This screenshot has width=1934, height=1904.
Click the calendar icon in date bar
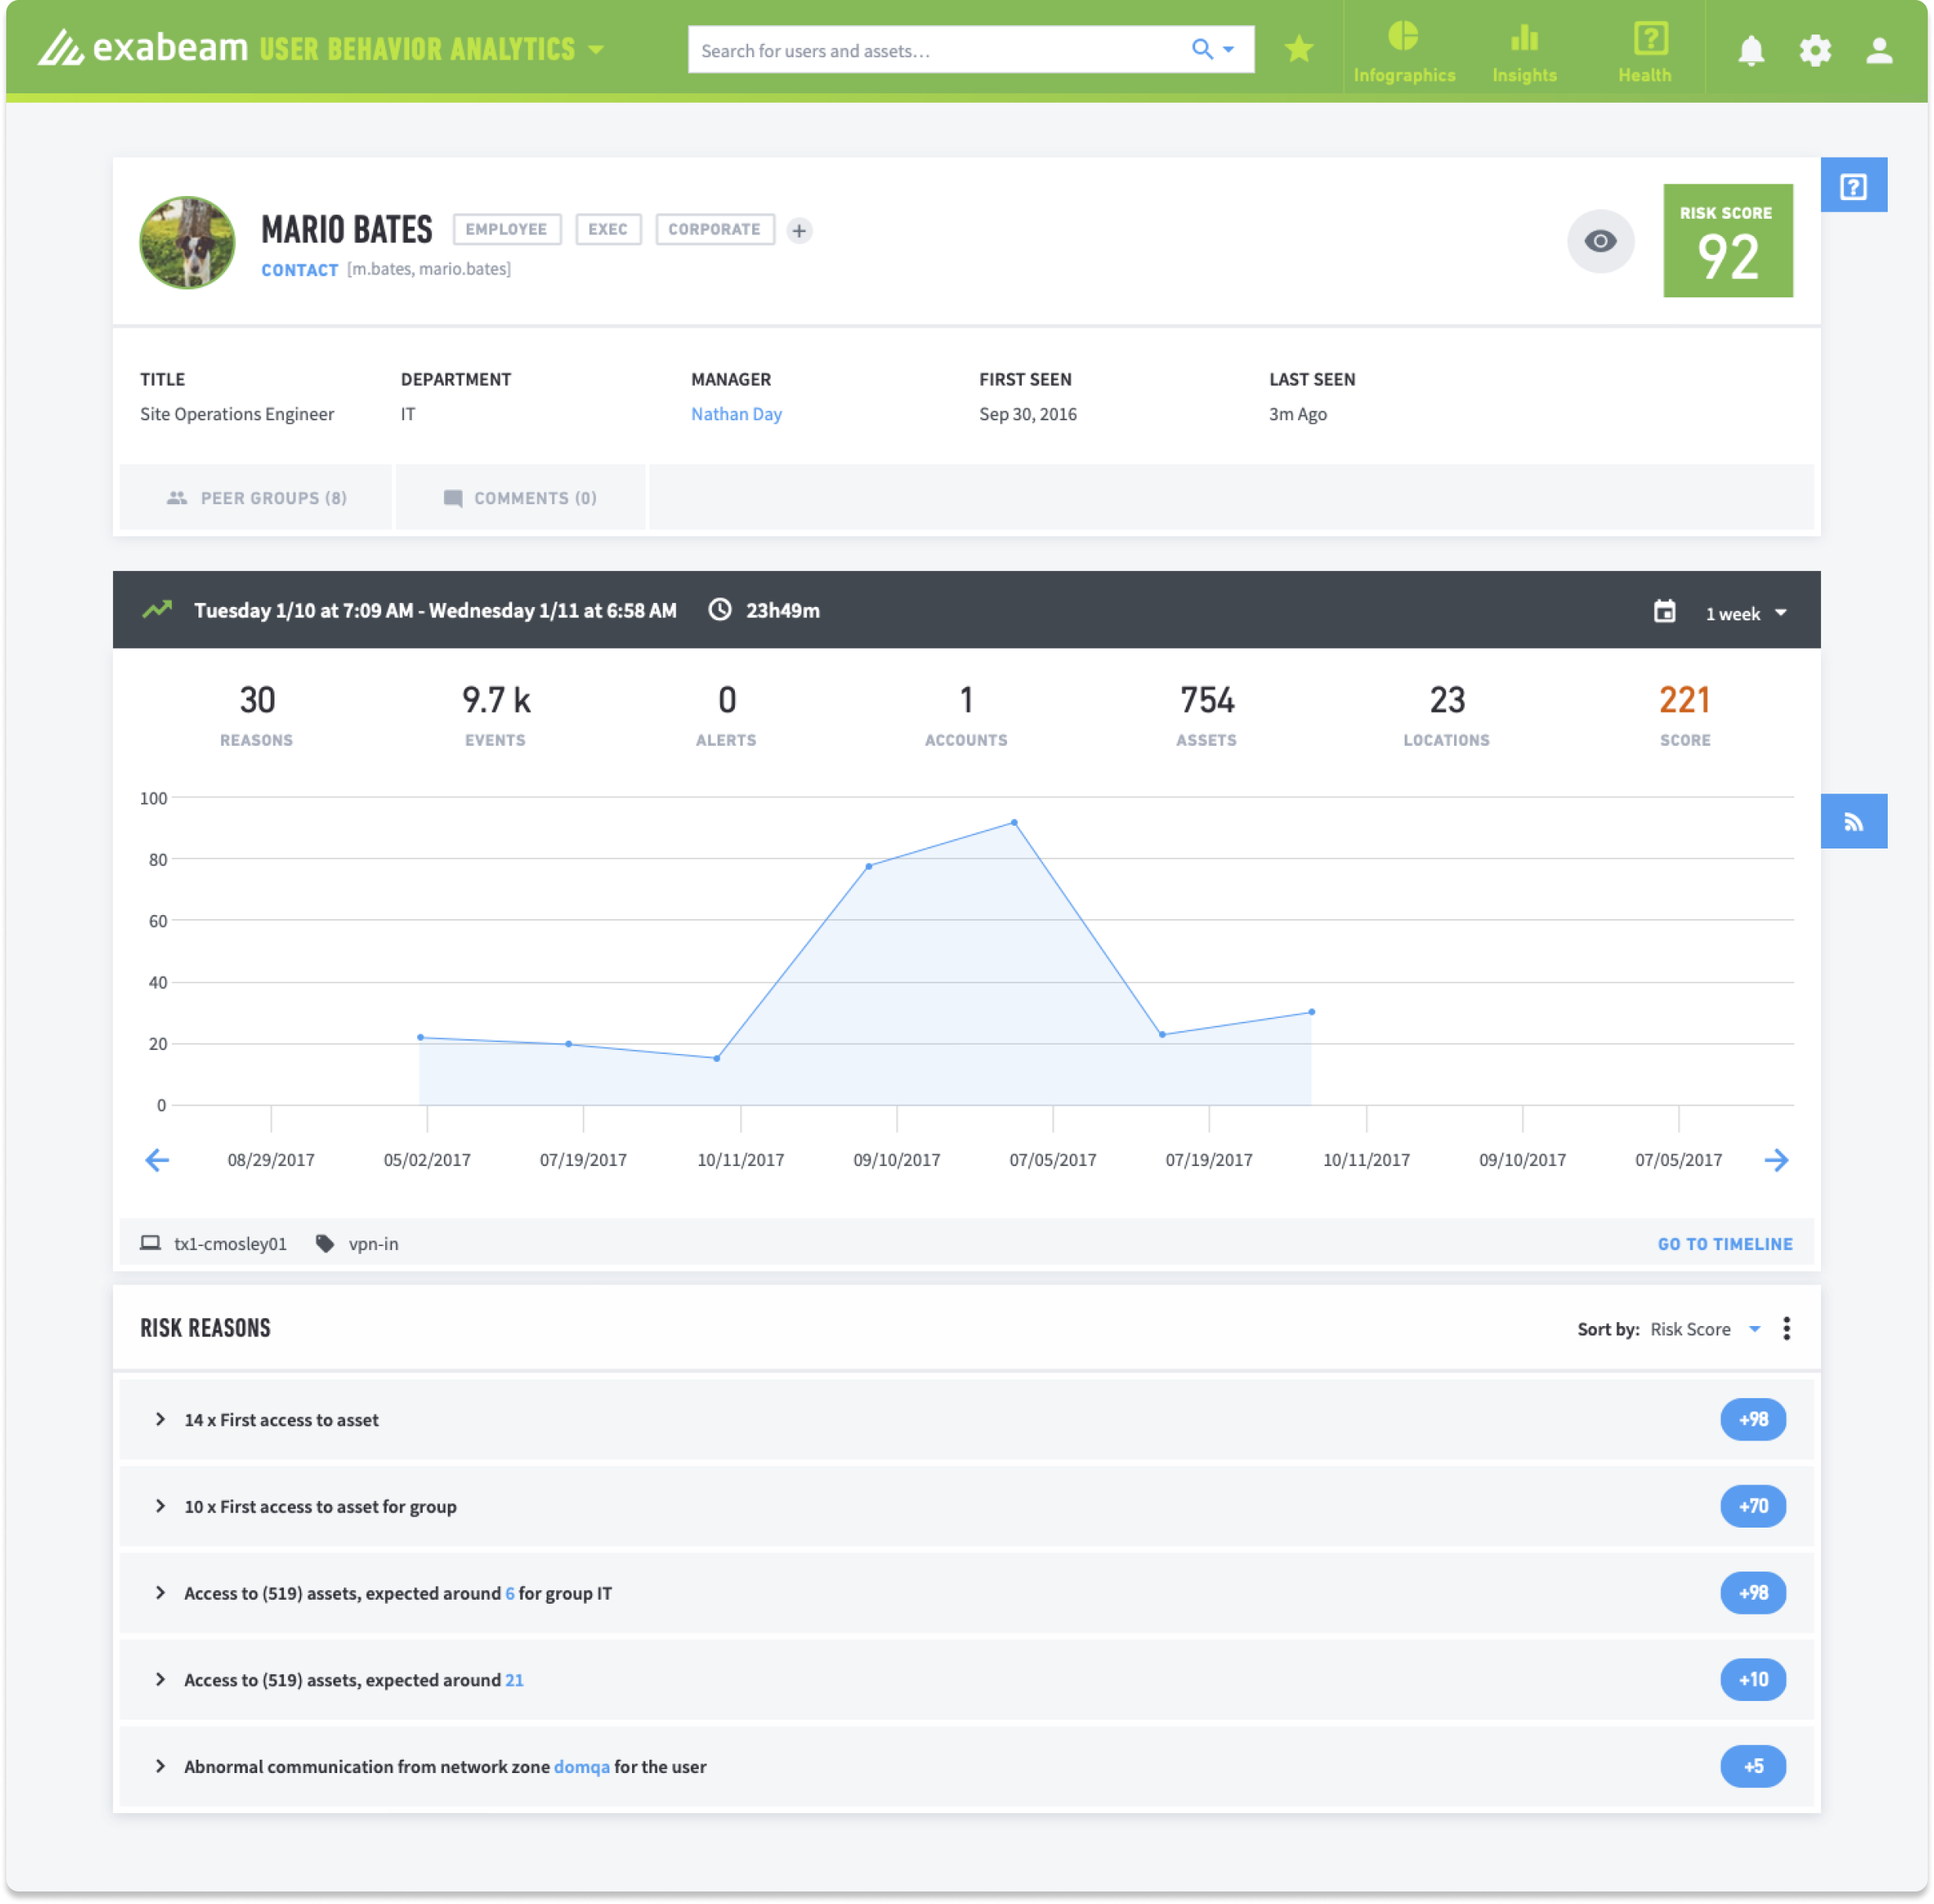click(1664, 611)
